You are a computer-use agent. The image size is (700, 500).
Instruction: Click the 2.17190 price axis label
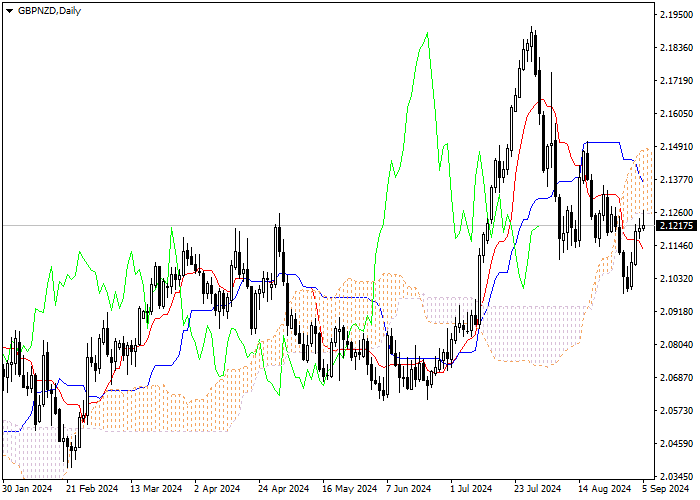[676, 81]
